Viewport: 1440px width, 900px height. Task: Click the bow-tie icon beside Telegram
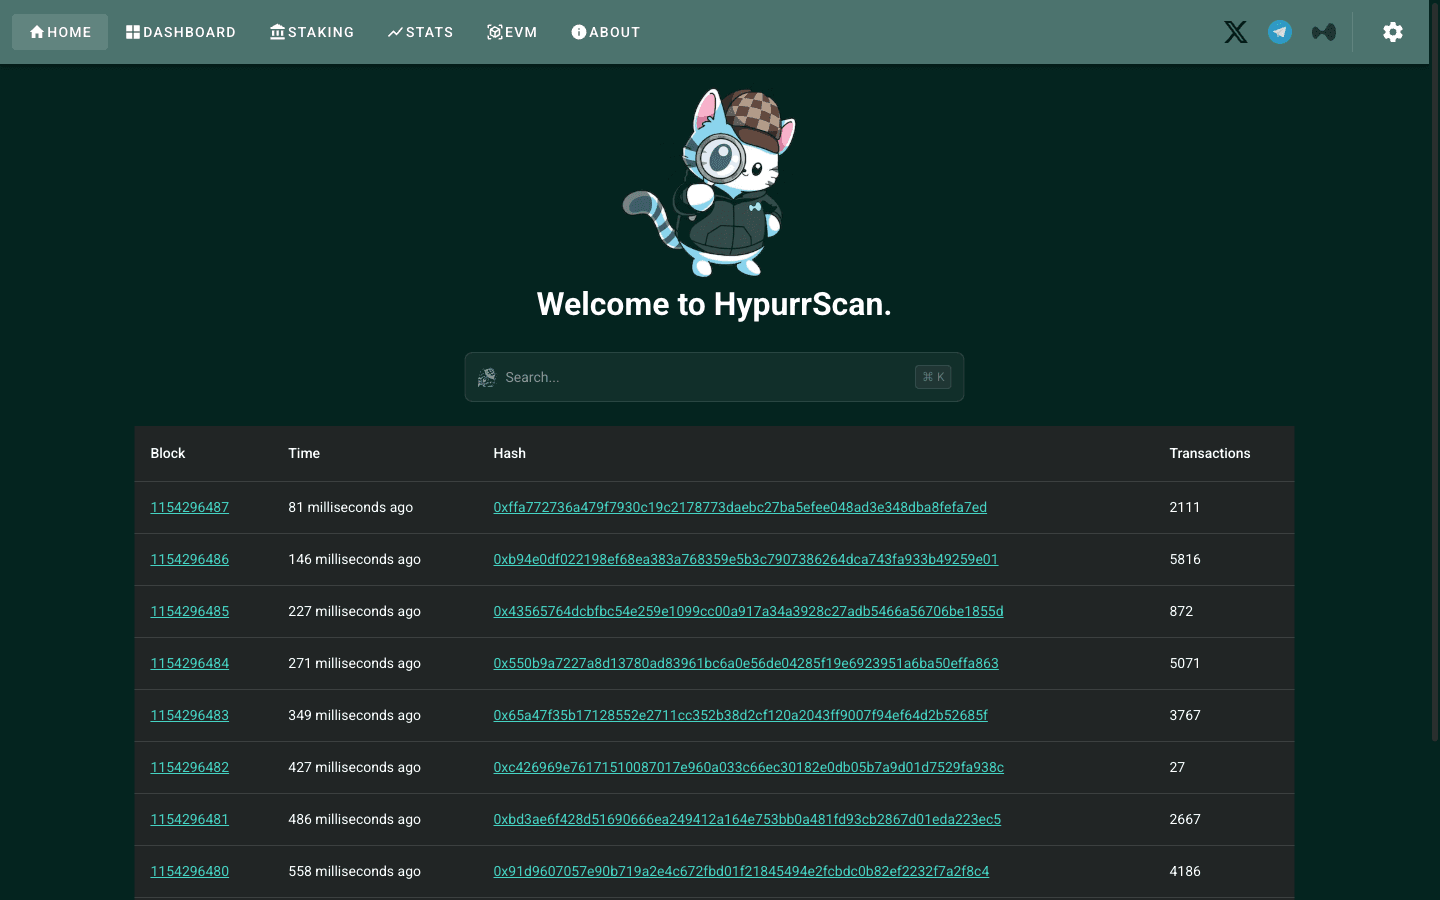(1324, 32)
